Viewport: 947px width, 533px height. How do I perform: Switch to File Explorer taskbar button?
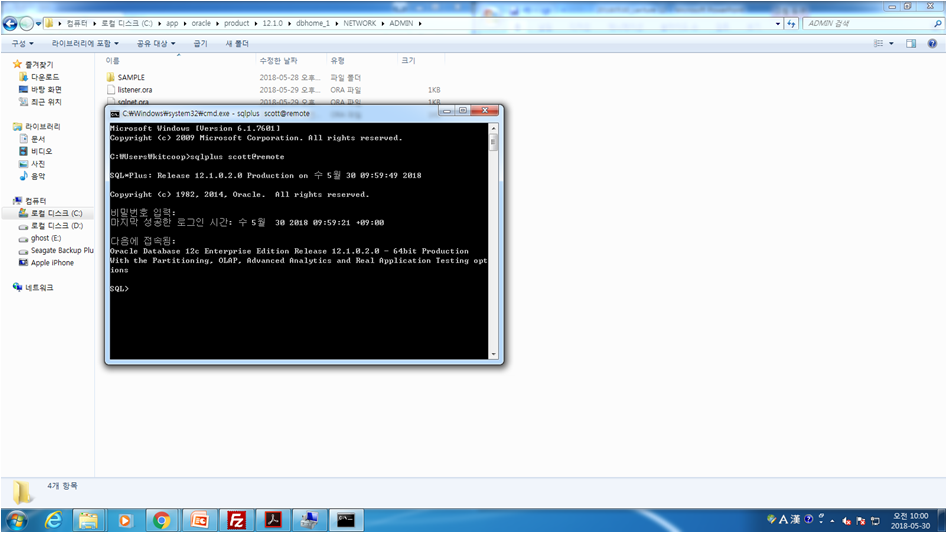click(88, 520)
